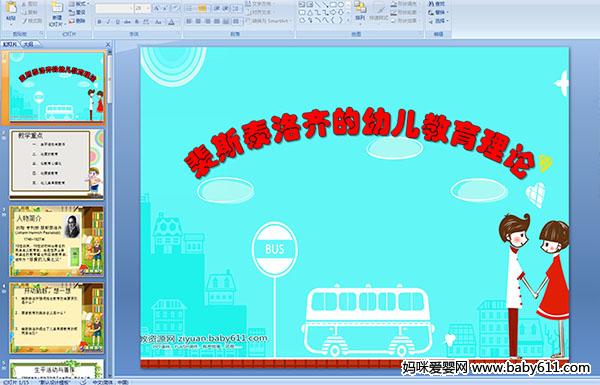Image resolution: width=600 pixels, height=385 pixels.
Task: Open the Select (选择) dropdown
Action: (439, 21)
